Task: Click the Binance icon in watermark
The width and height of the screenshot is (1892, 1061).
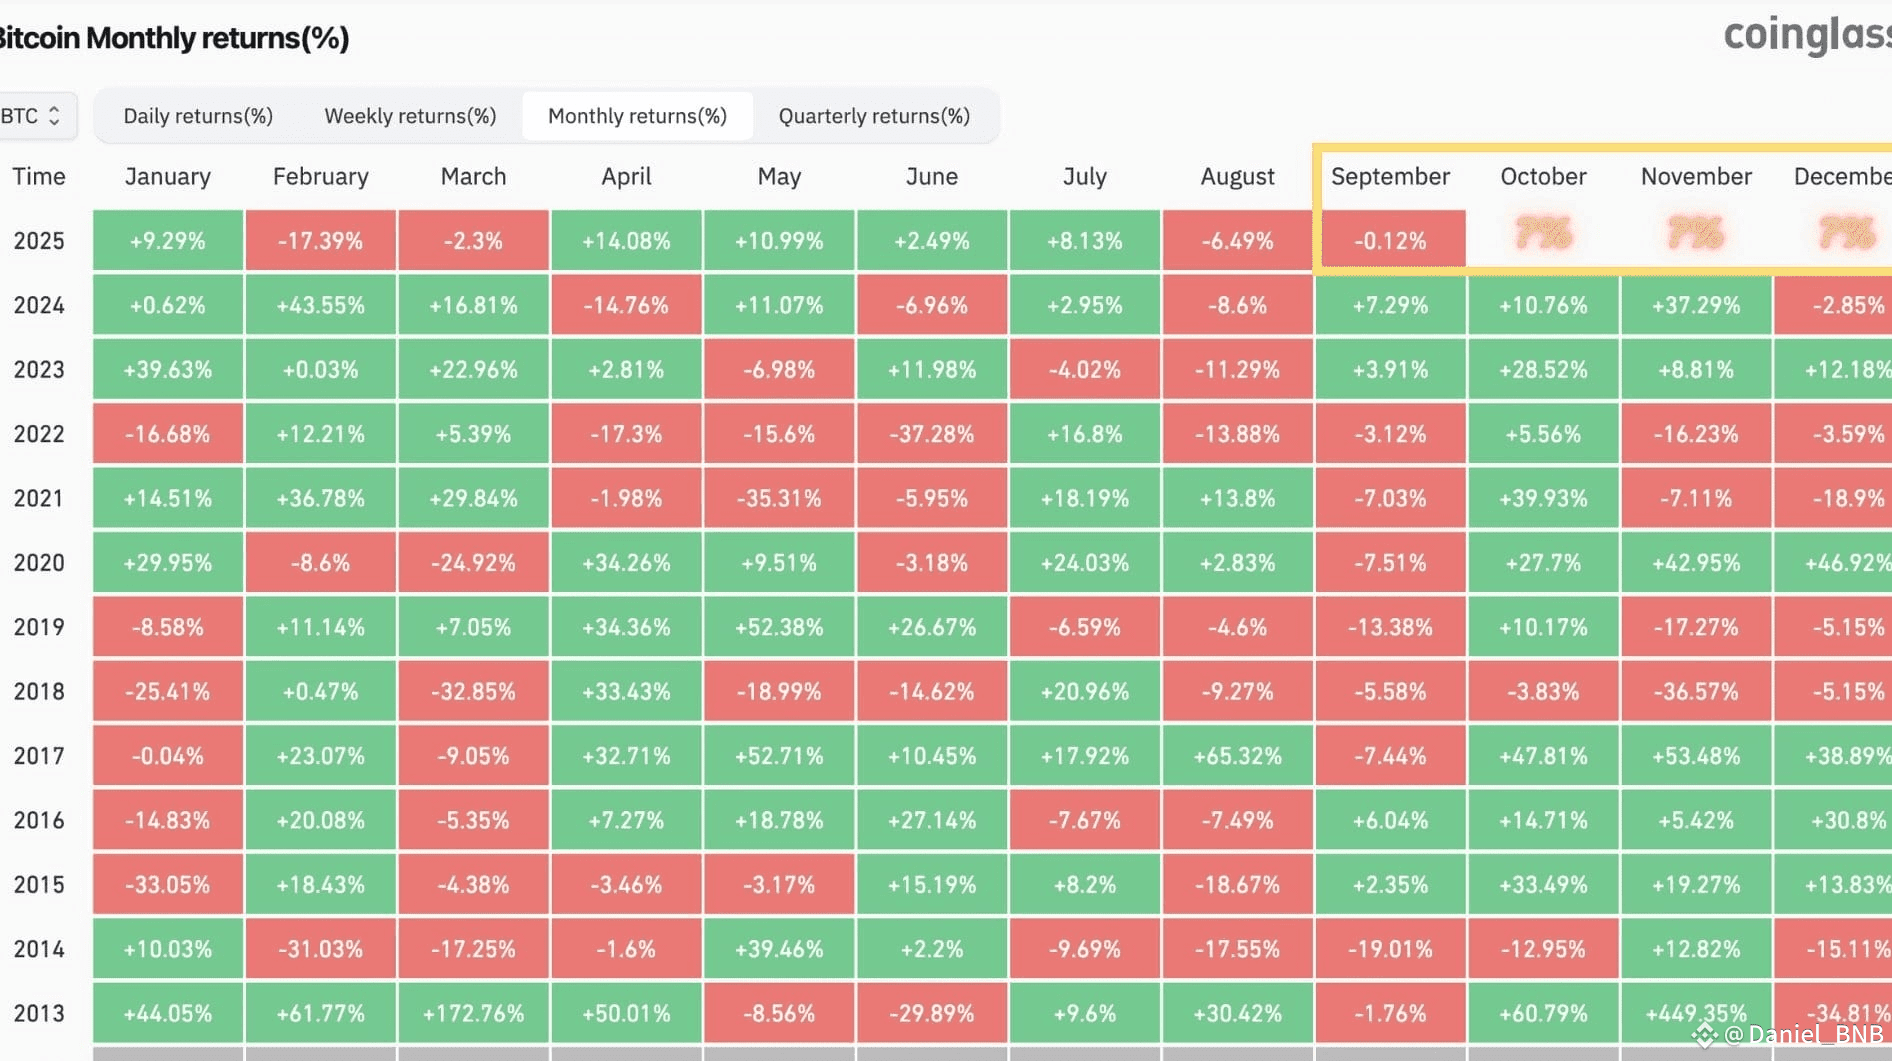Action: click(x=1705, y=1034)
